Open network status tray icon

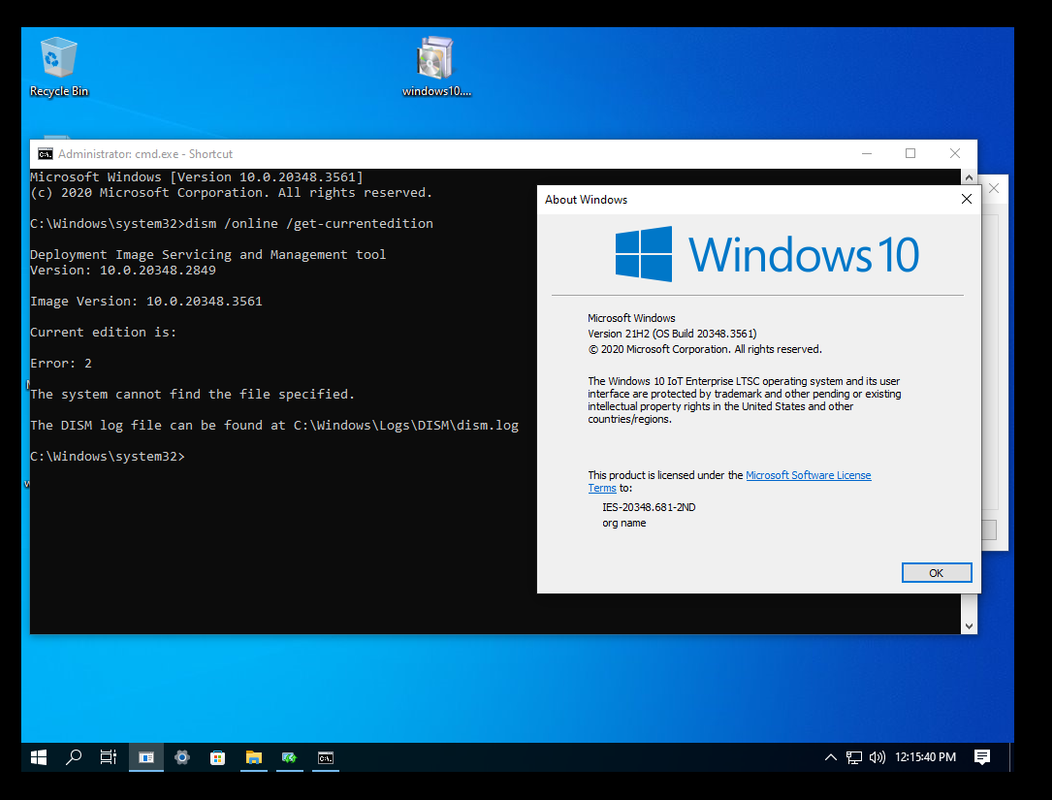pyautogui.click(x=854, y=758)
